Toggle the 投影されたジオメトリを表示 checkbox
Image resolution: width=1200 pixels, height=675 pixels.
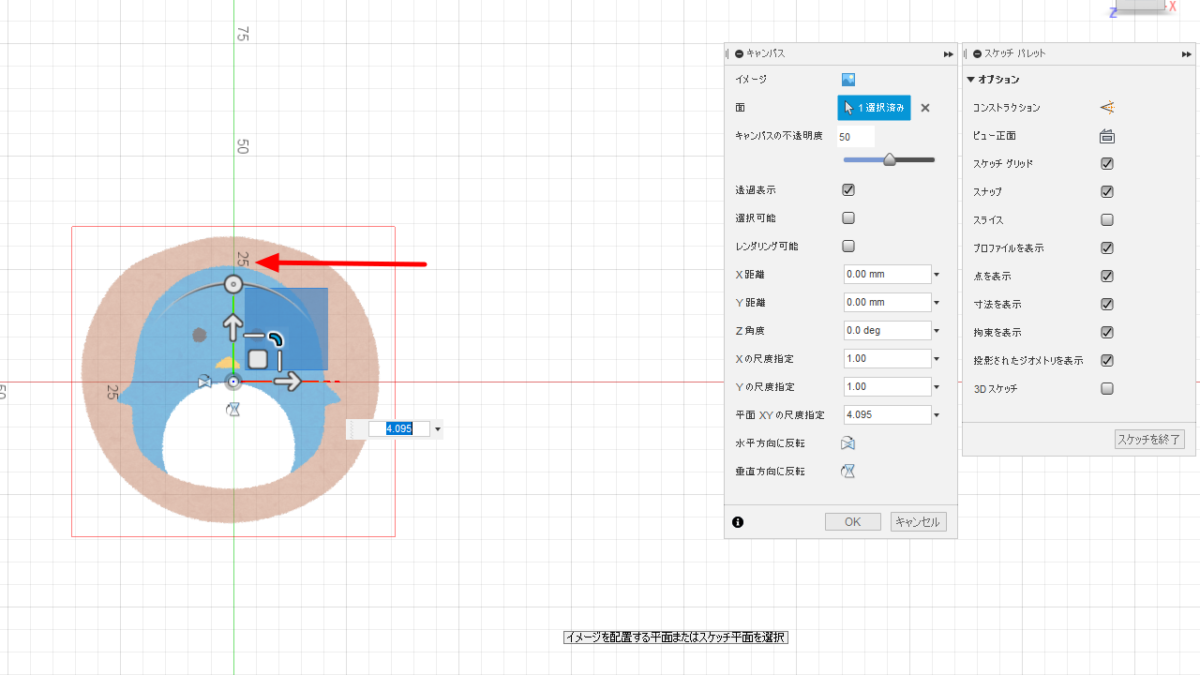(1107, 360)
